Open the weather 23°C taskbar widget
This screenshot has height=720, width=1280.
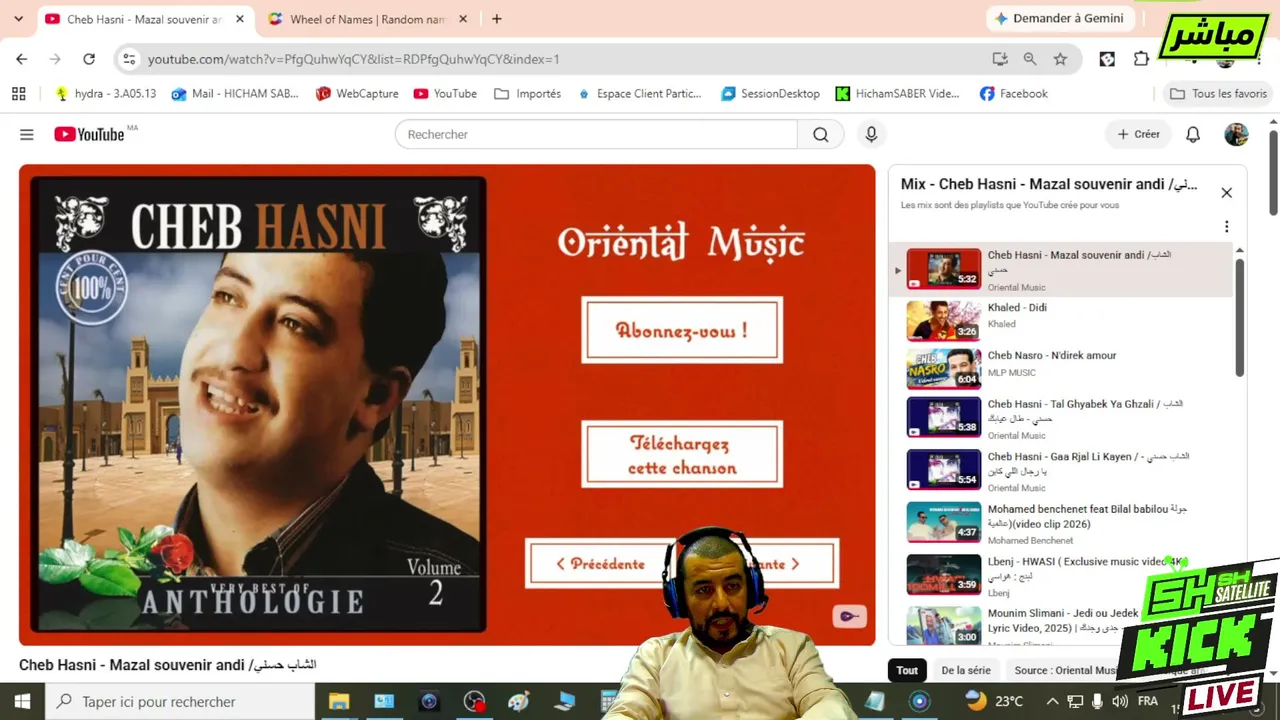[995, 701]
